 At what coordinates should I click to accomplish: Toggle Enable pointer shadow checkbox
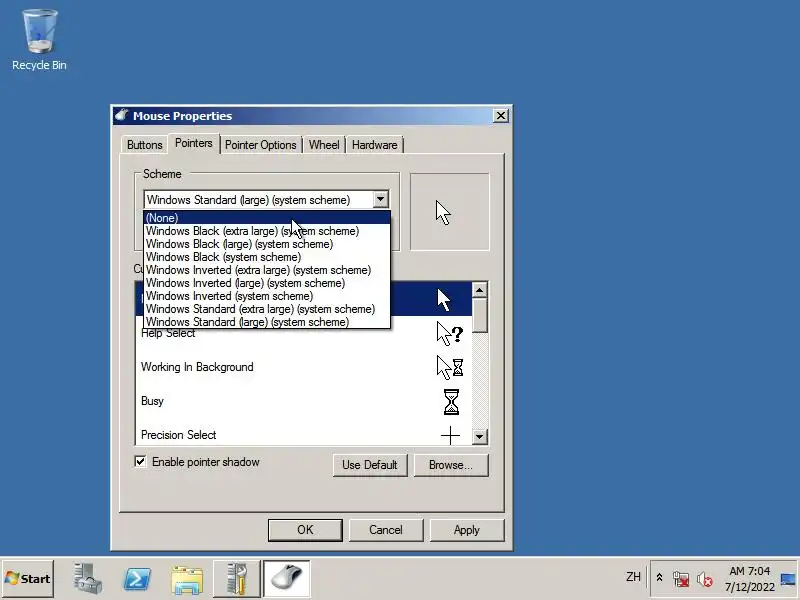coord(140,461)
